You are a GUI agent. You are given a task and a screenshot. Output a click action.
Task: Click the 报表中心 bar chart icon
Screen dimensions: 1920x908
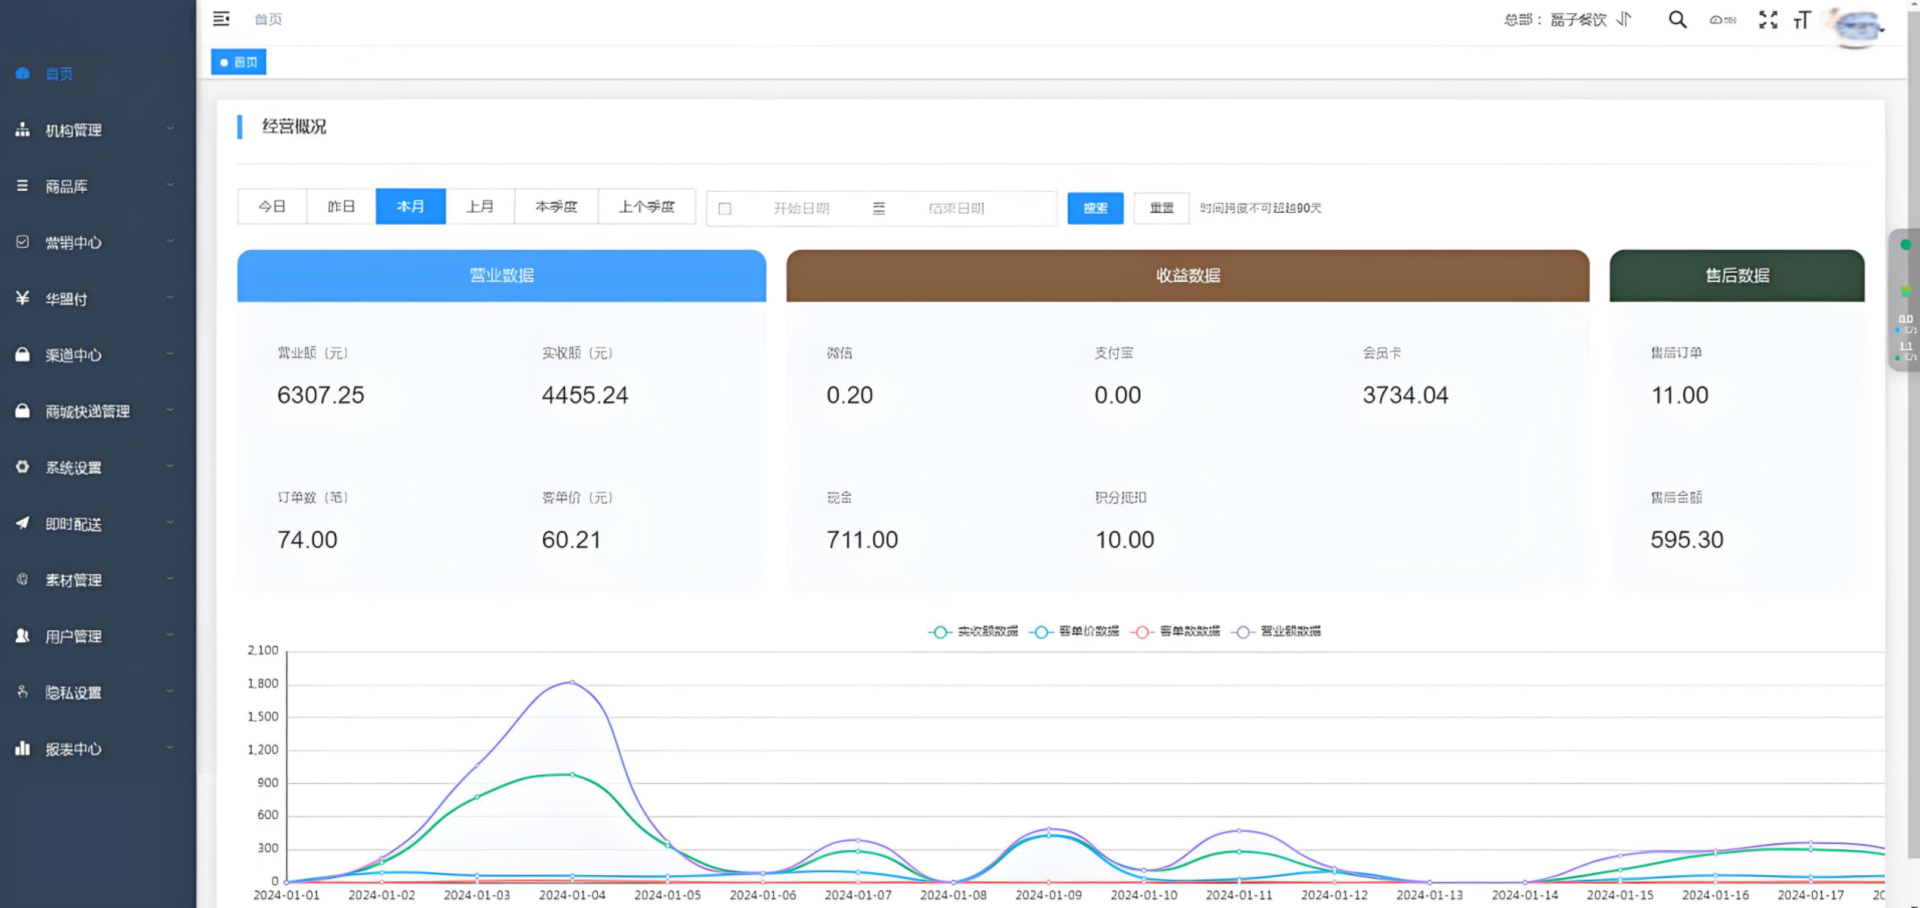click(23, 748)
